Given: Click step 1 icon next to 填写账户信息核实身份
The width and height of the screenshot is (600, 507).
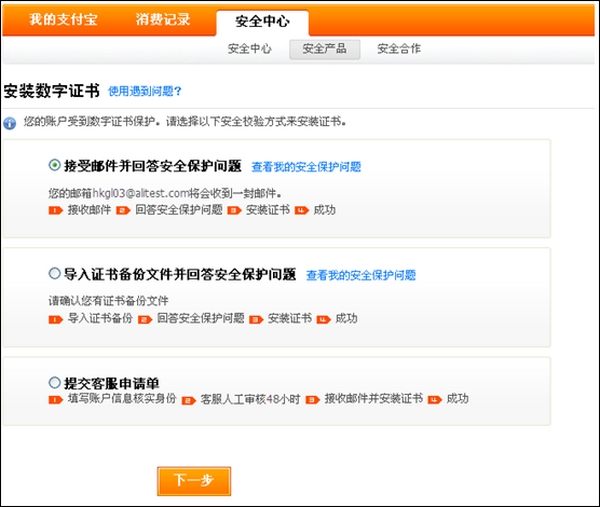Looking at the screenshot, I should (56, 400).
